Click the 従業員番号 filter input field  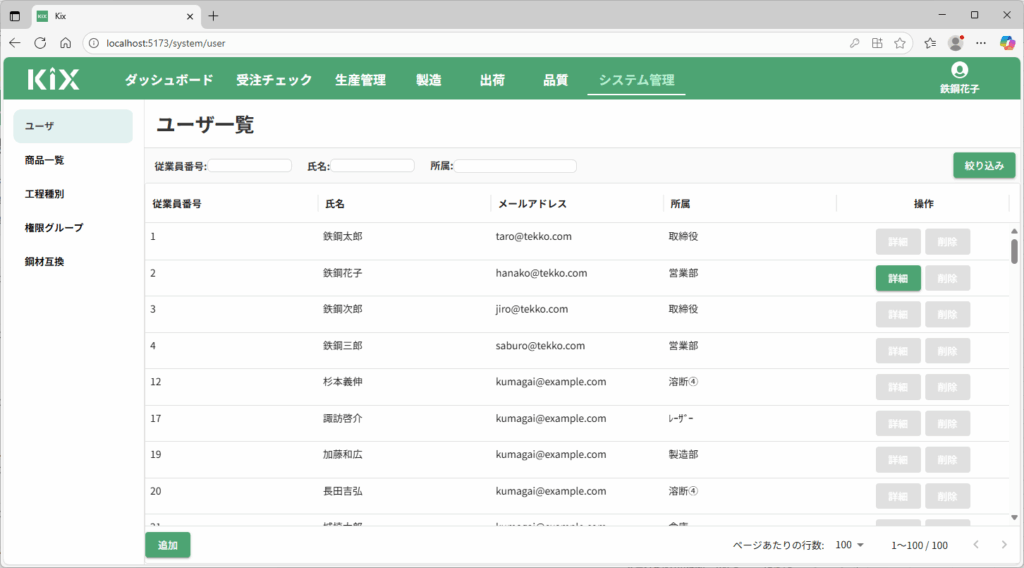point(250,166)
